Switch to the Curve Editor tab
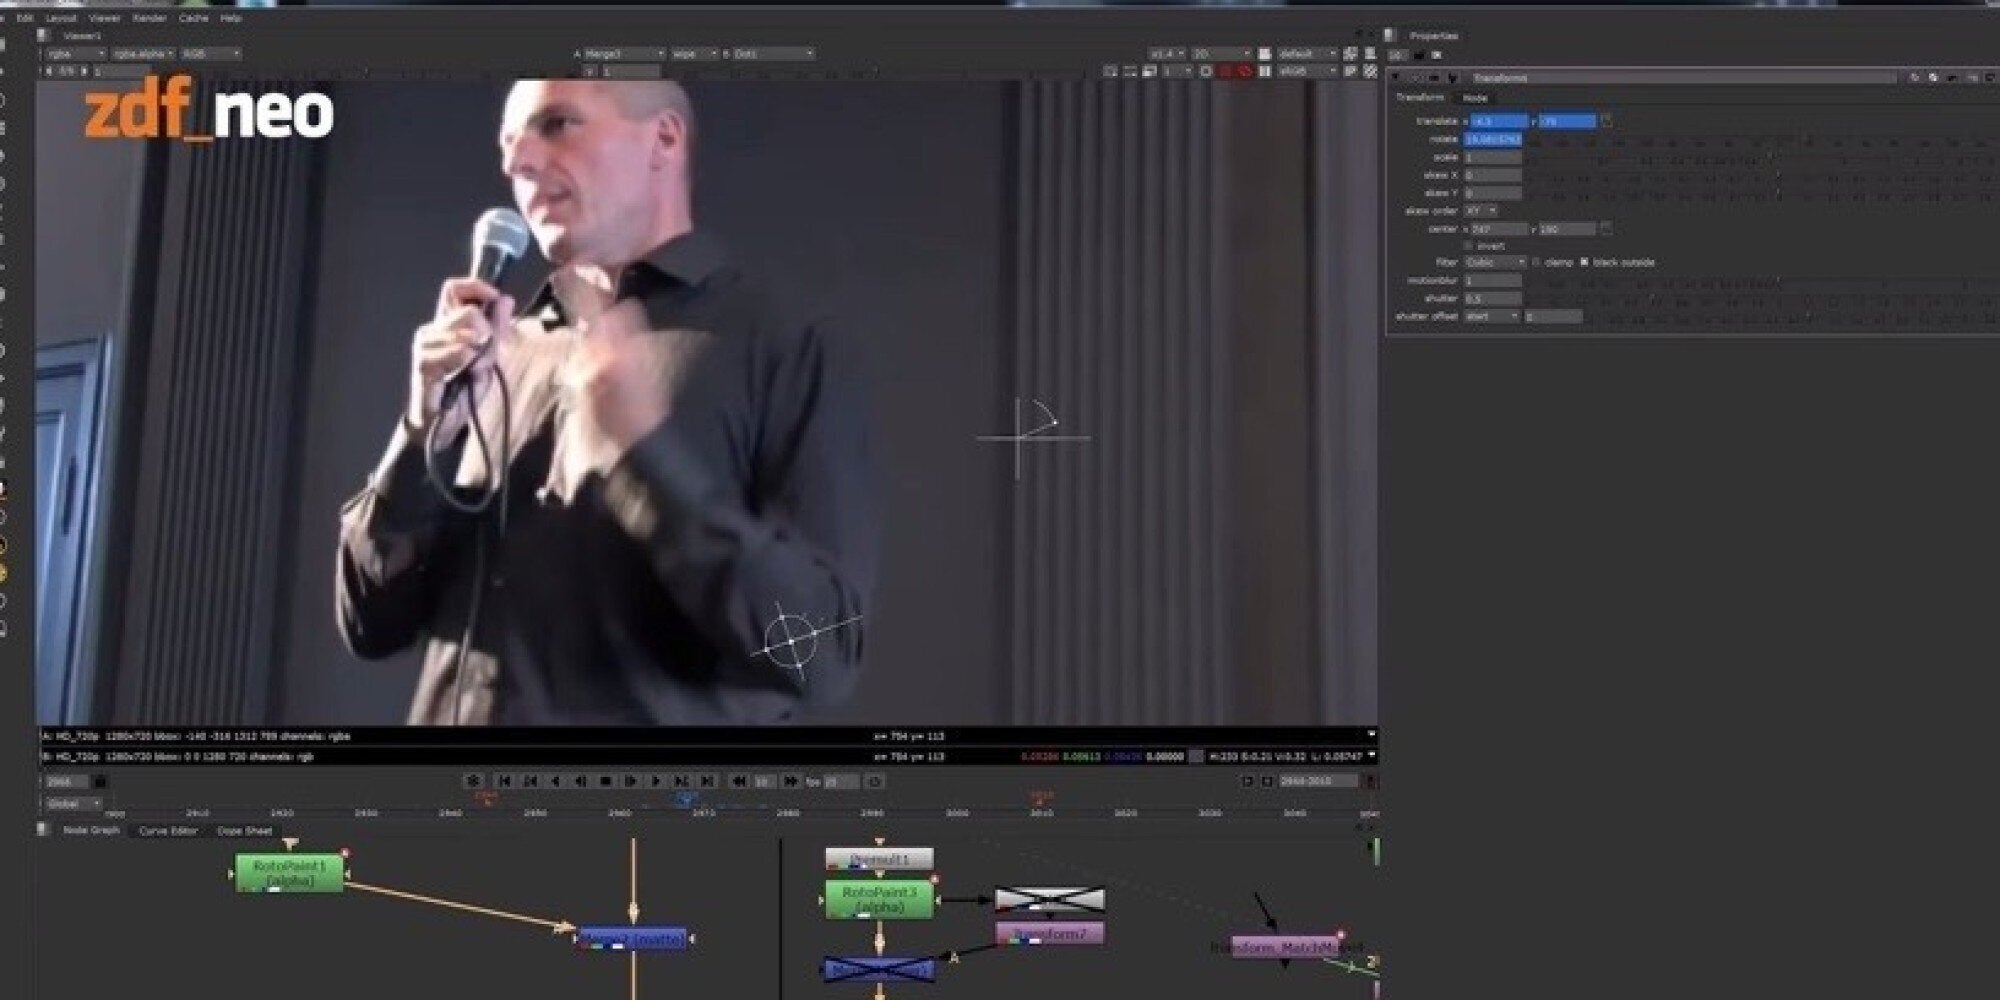 (x=167, y=831)
